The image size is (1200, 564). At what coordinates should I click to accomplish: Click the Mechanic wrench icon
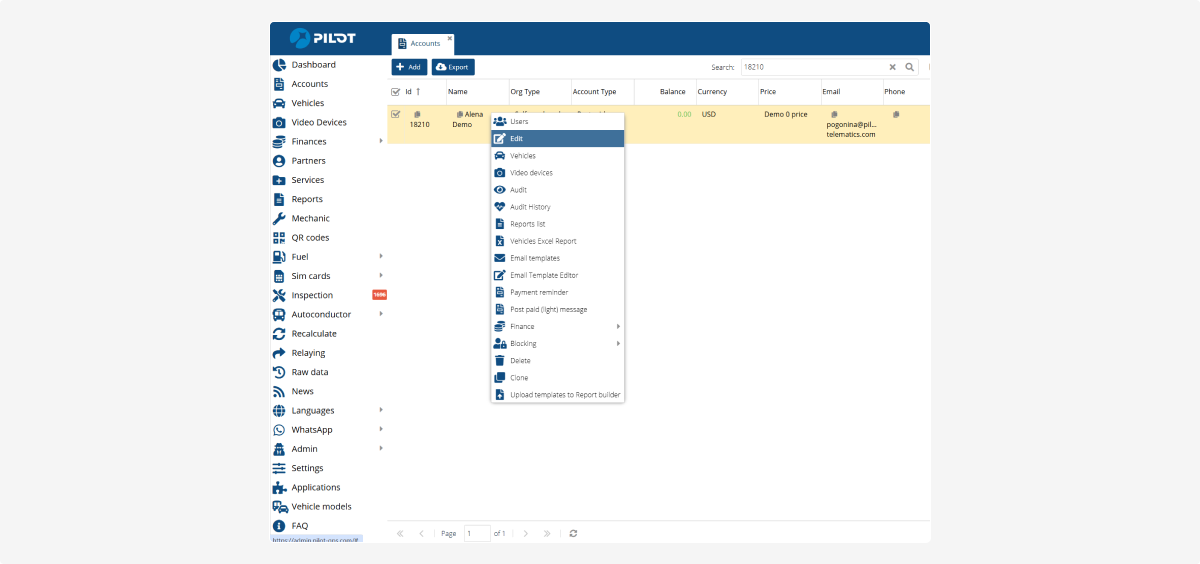(279, 219)
